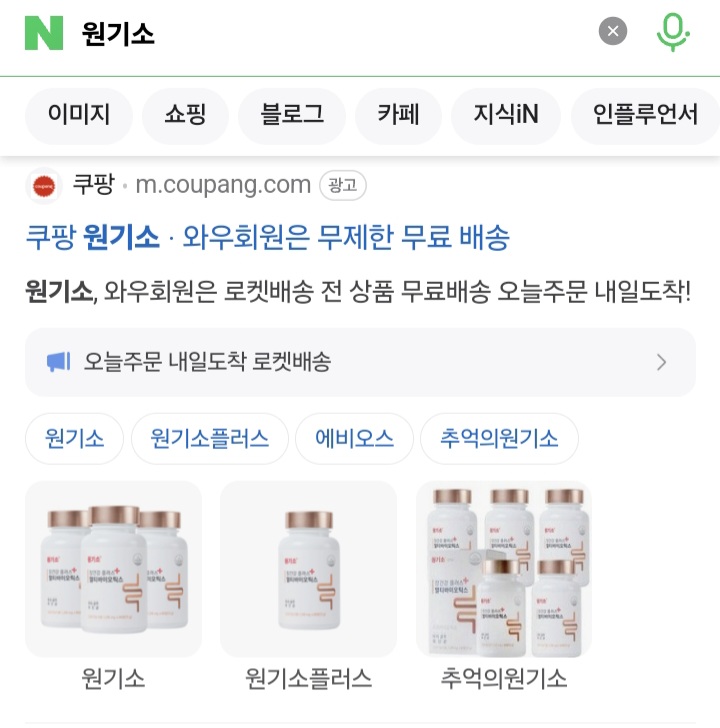Open the 인플루언서 tab
This screenshot has width=720, height=728.
[x=645, y=114]
